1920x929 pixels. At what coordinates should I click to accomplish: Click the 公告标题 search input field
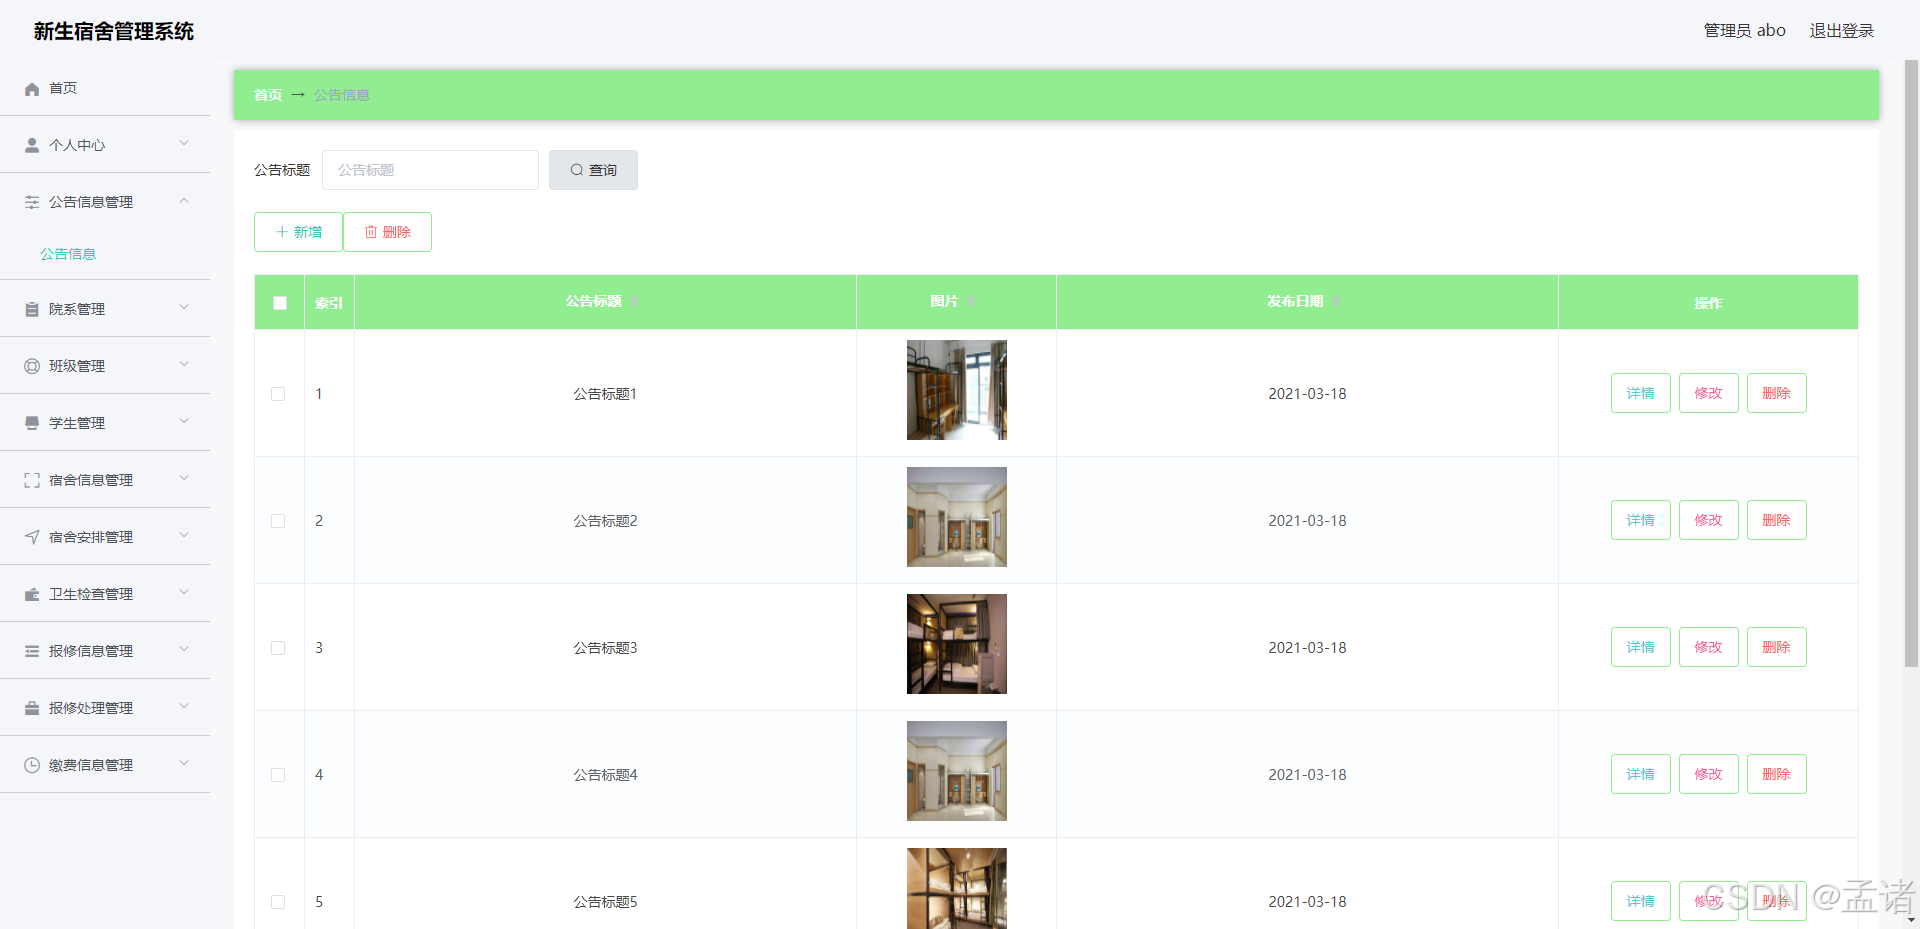(x=430, y=170)
